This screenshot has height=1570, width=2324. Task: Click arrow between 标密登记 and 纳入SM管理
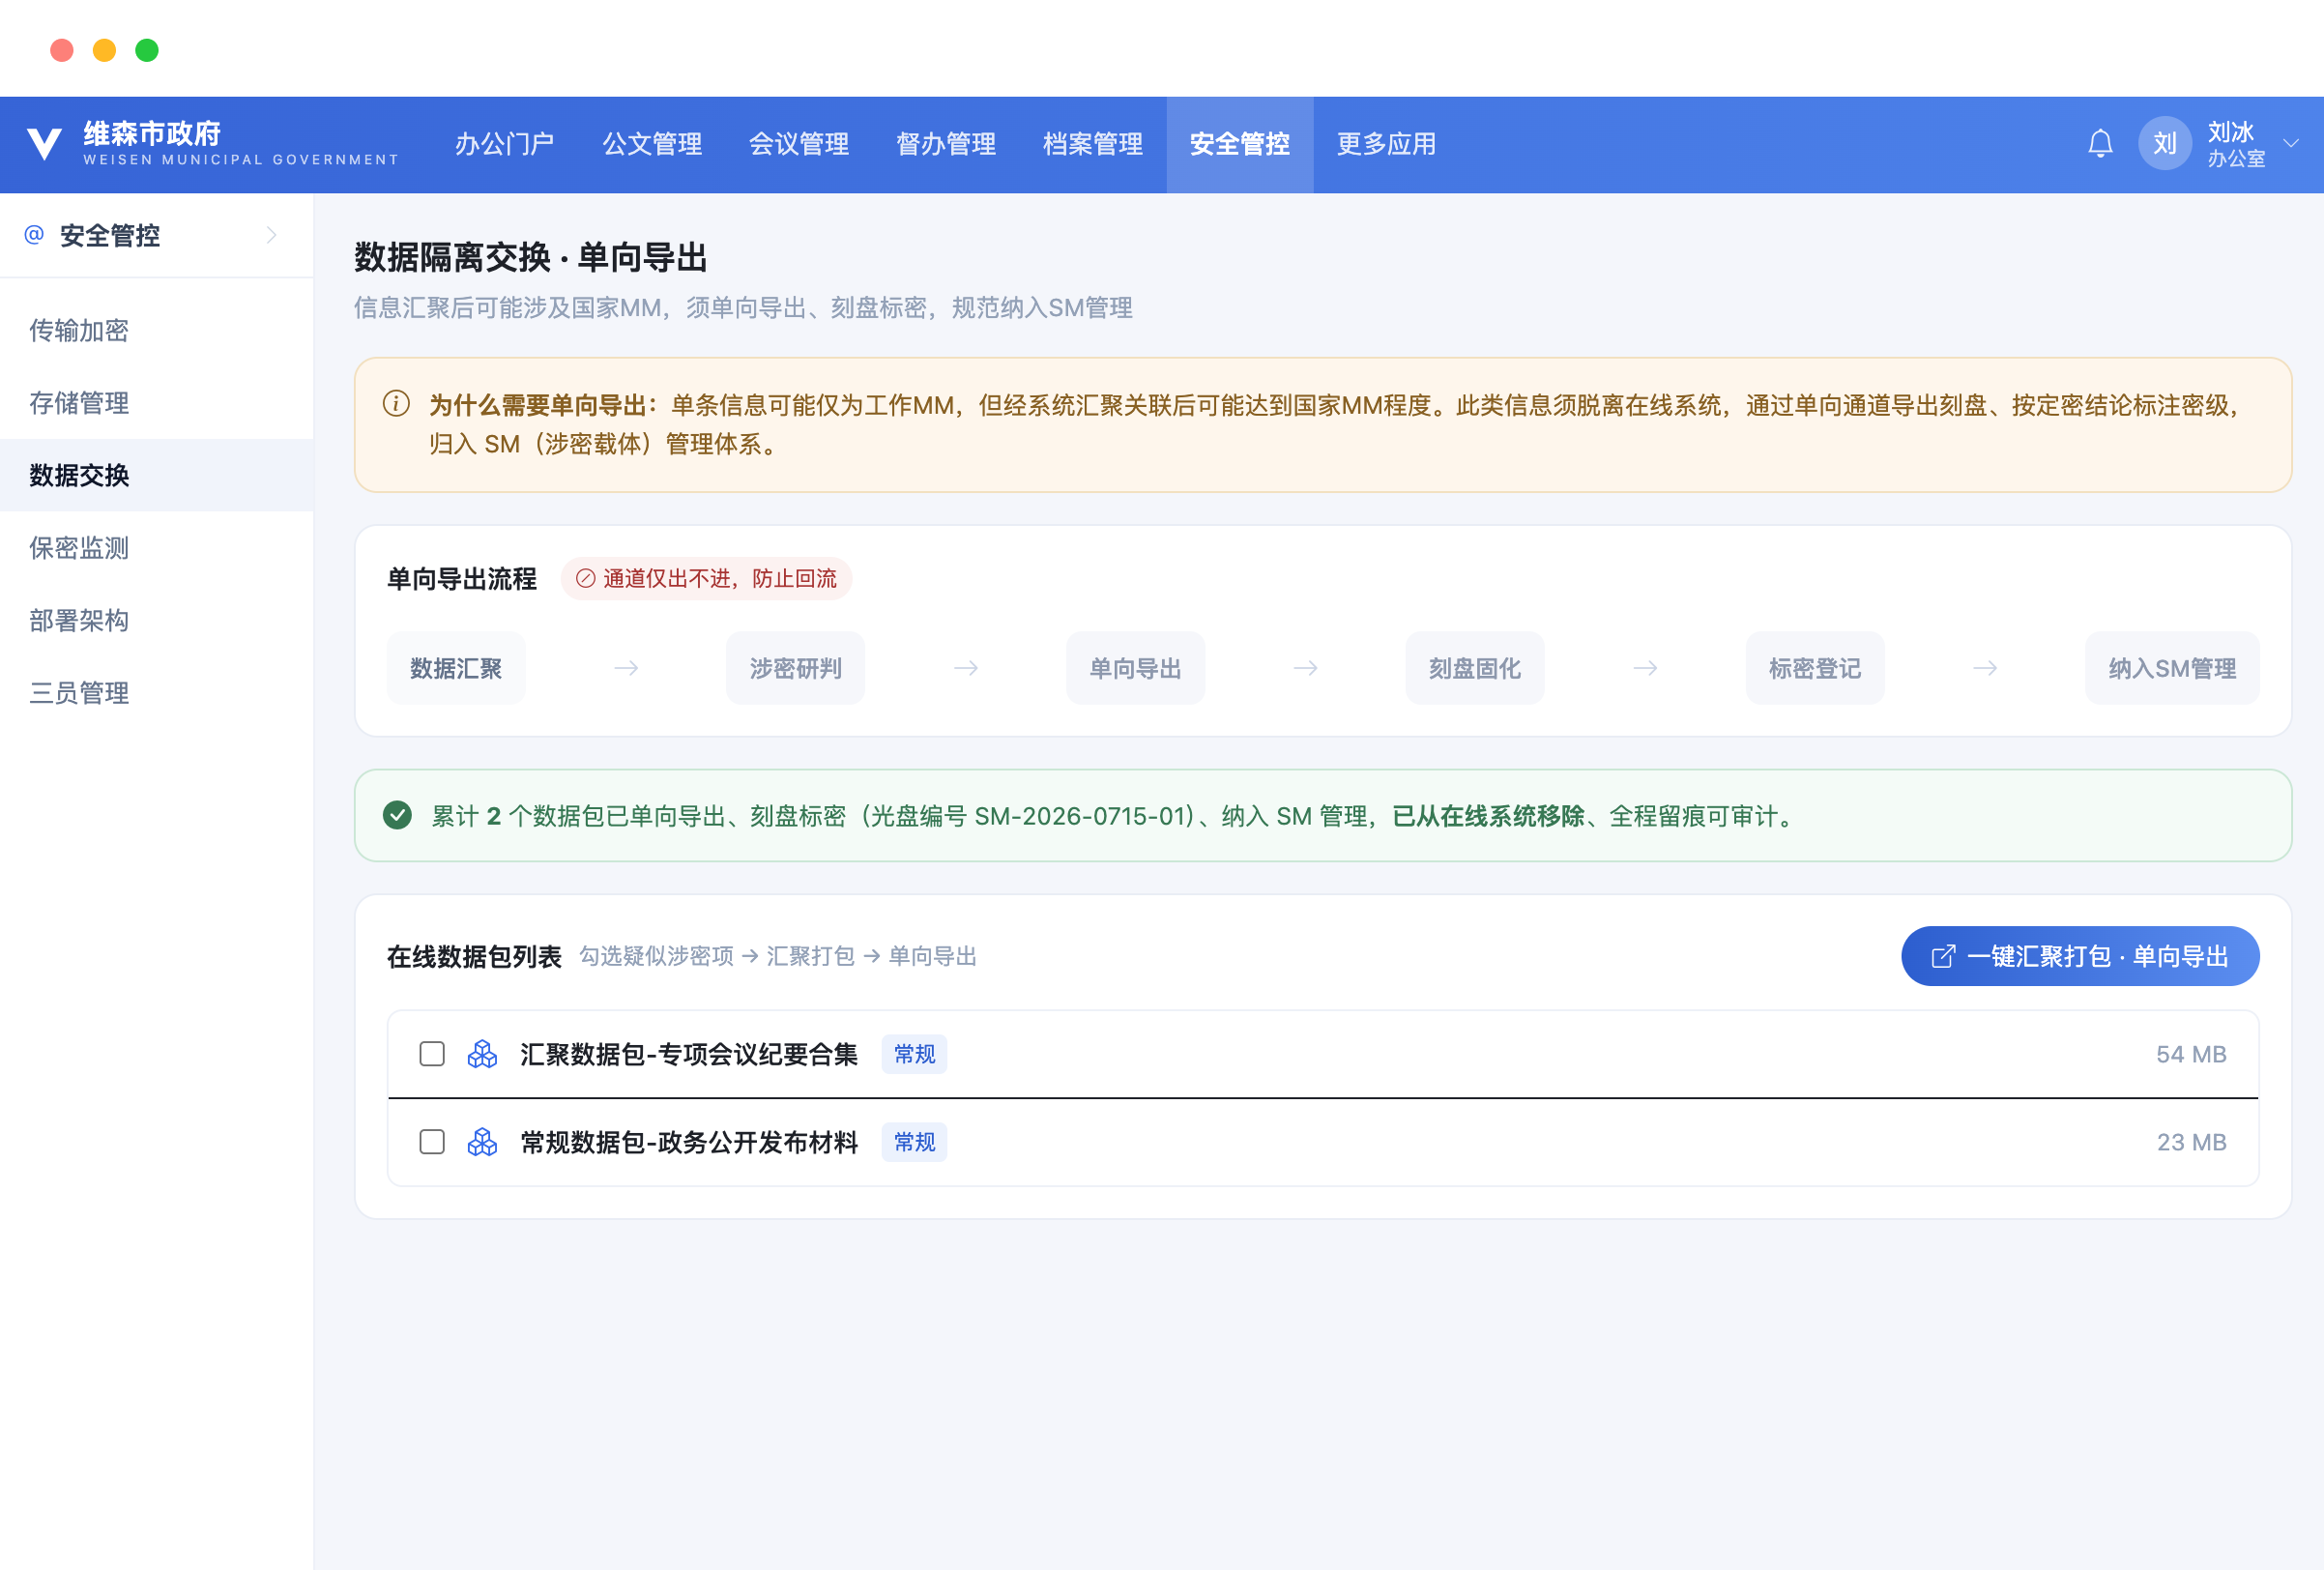(x=1985, y=668)
